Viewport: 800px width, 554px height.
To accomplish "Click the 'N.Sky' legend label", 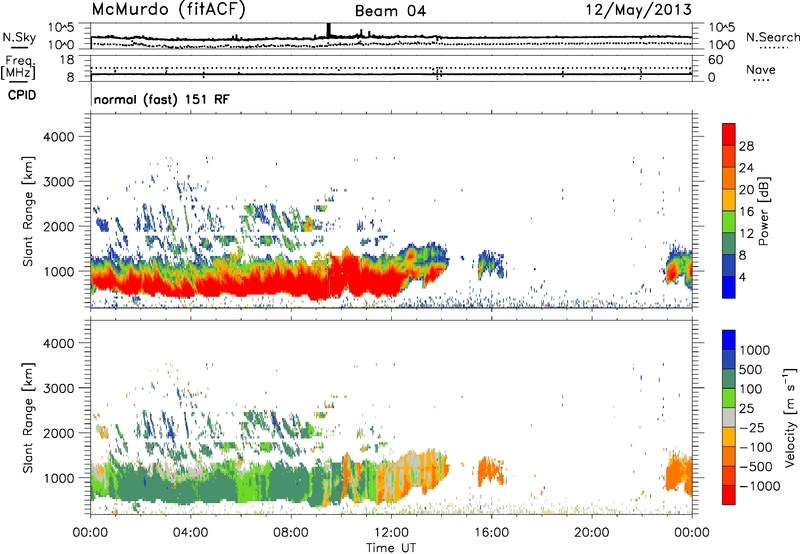I will point(19,37).
